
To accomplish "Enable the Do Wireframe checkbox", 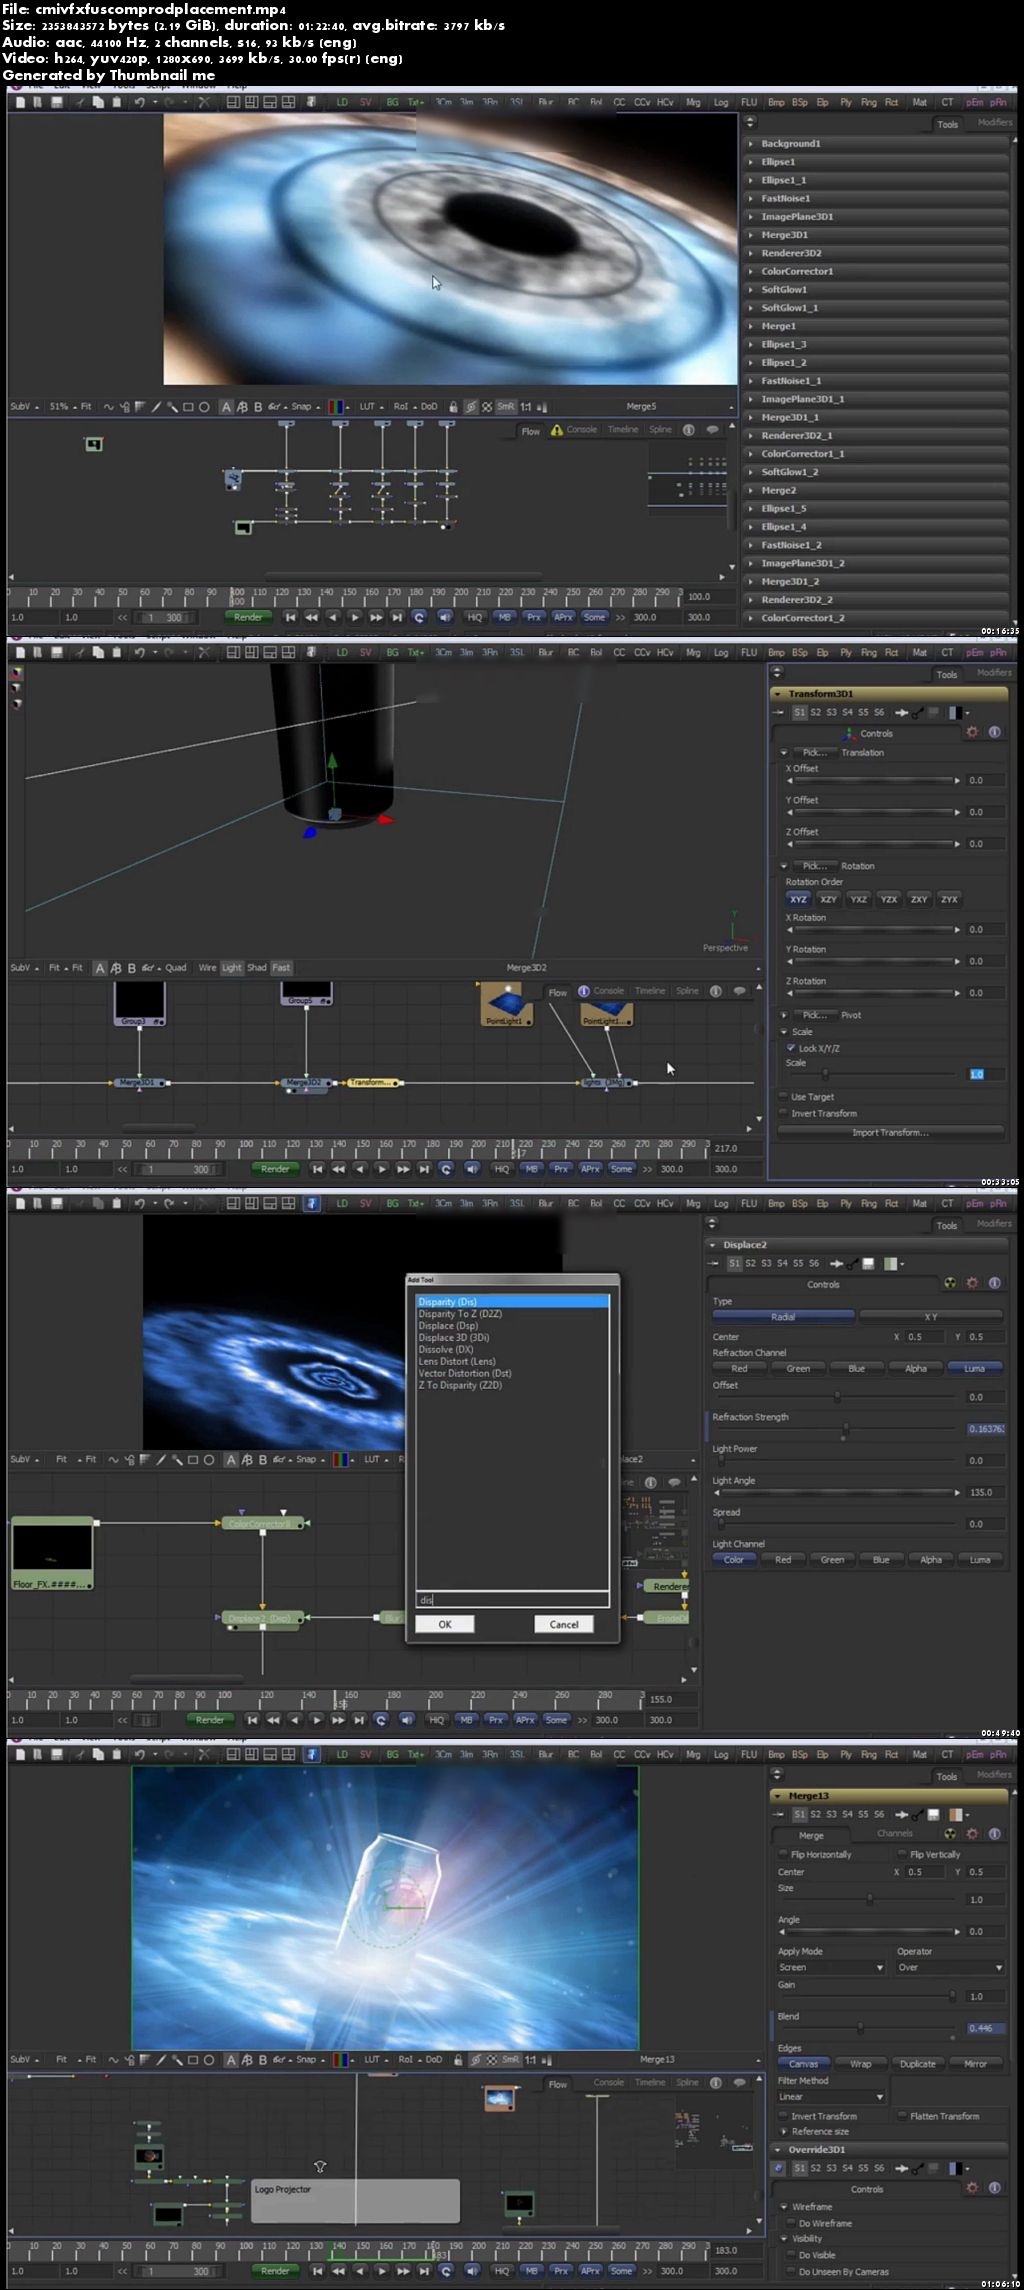I will pos(791,2223).
